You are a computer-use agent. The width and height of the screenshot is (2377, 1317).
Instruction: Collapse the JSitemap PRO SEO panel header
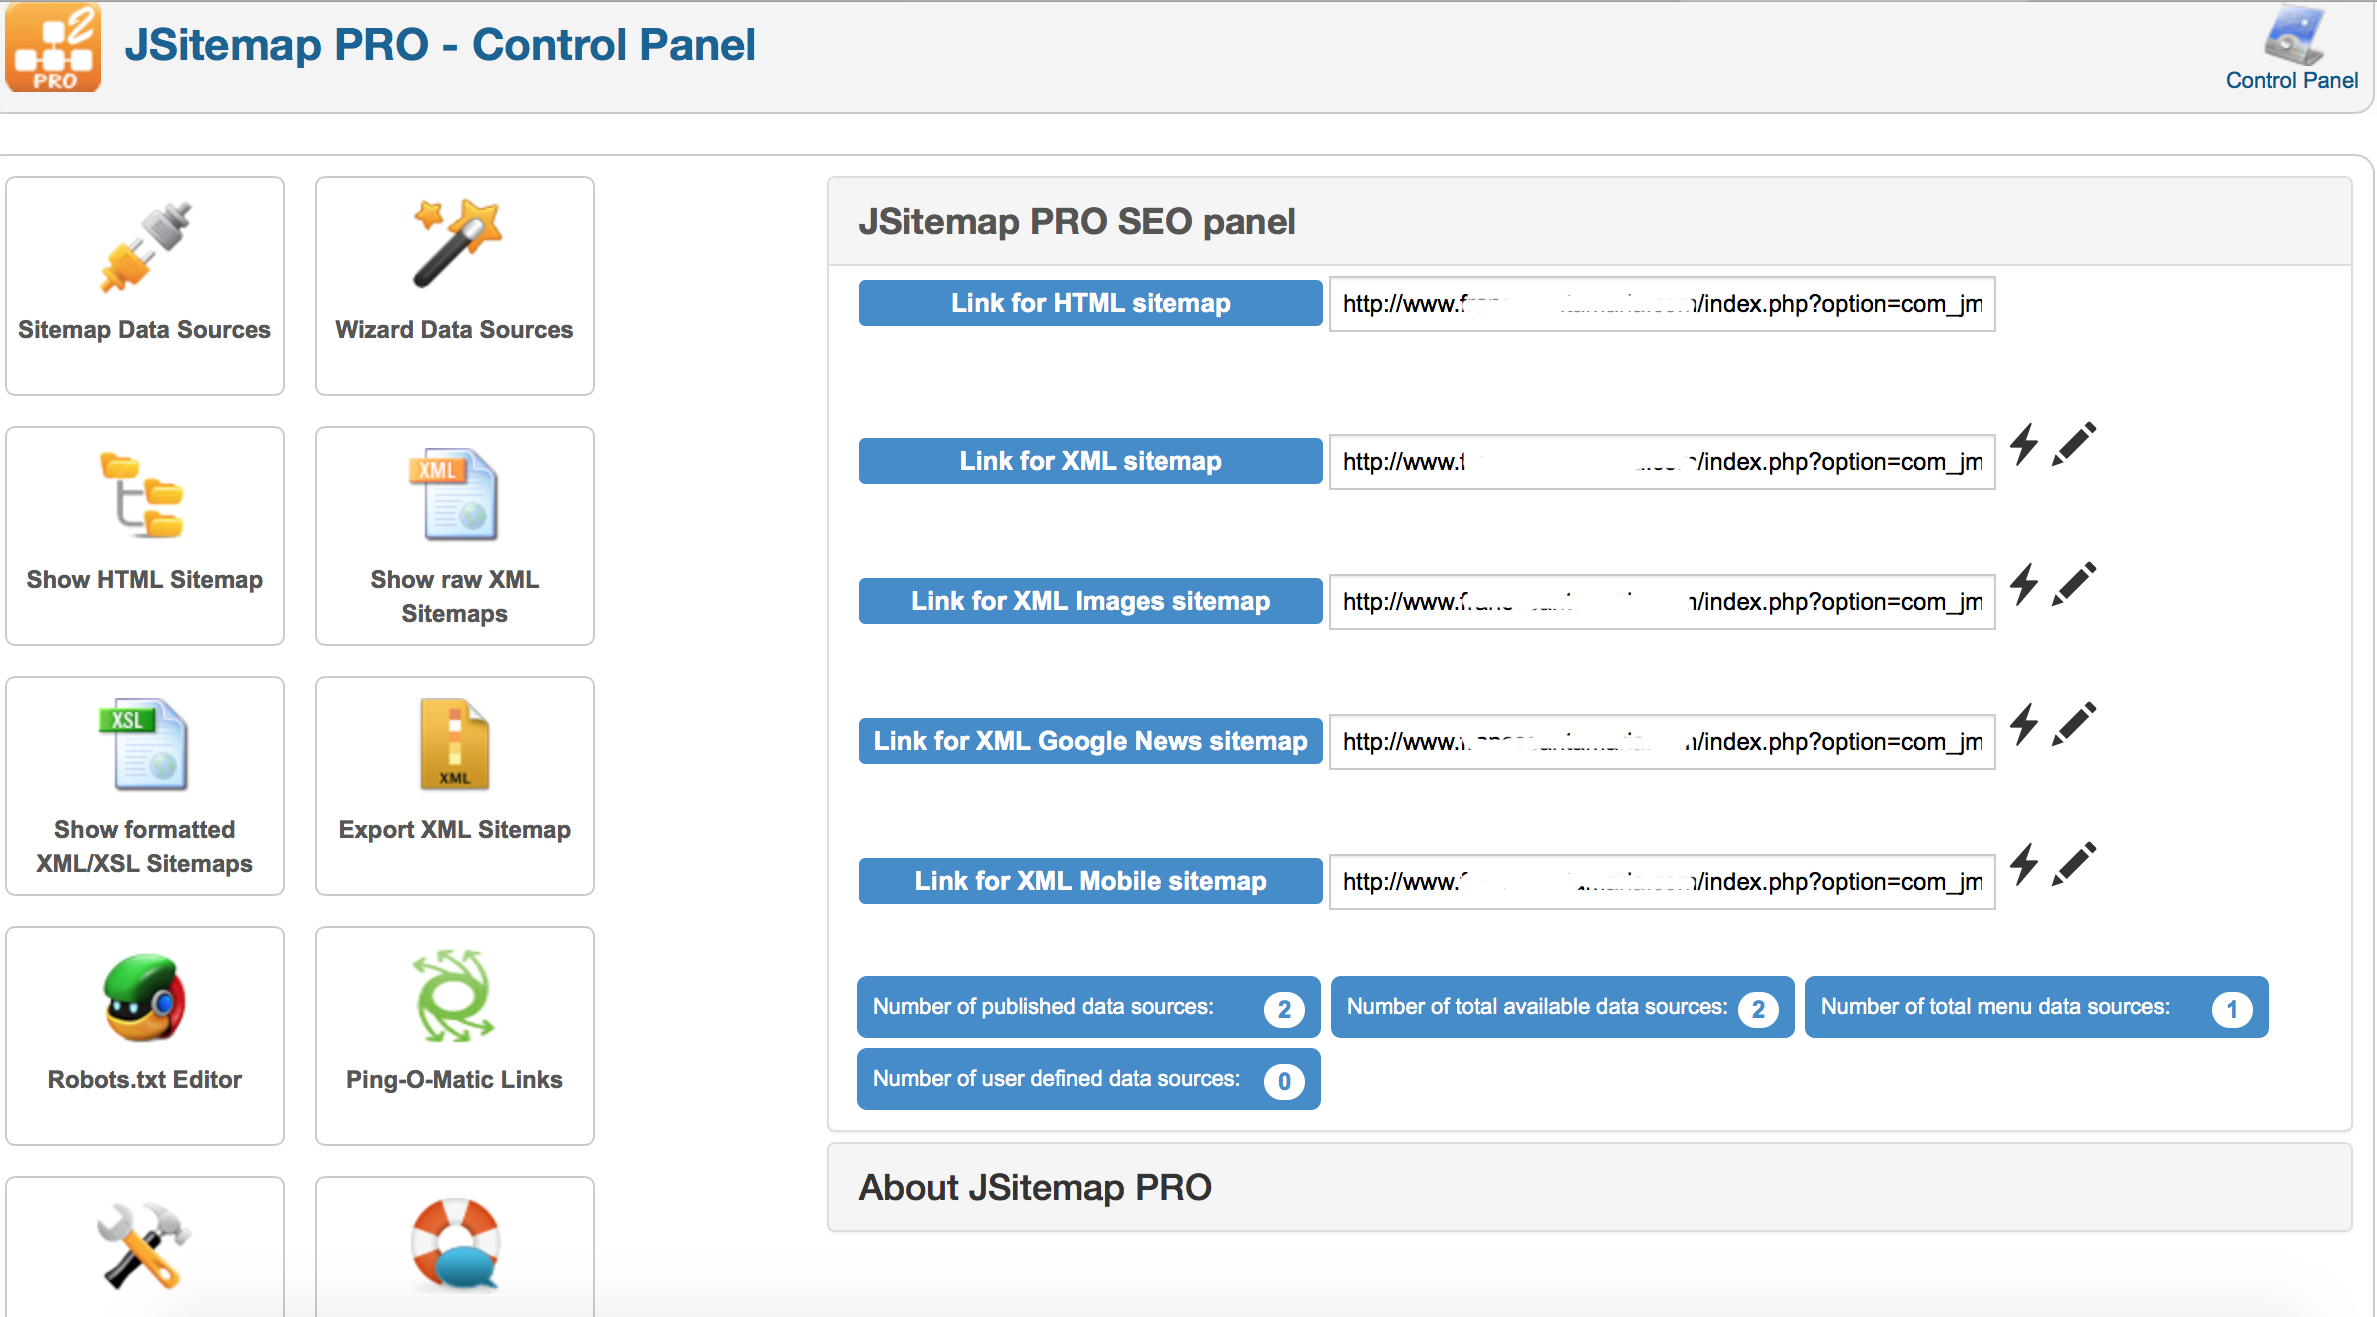coord(1077,221)
